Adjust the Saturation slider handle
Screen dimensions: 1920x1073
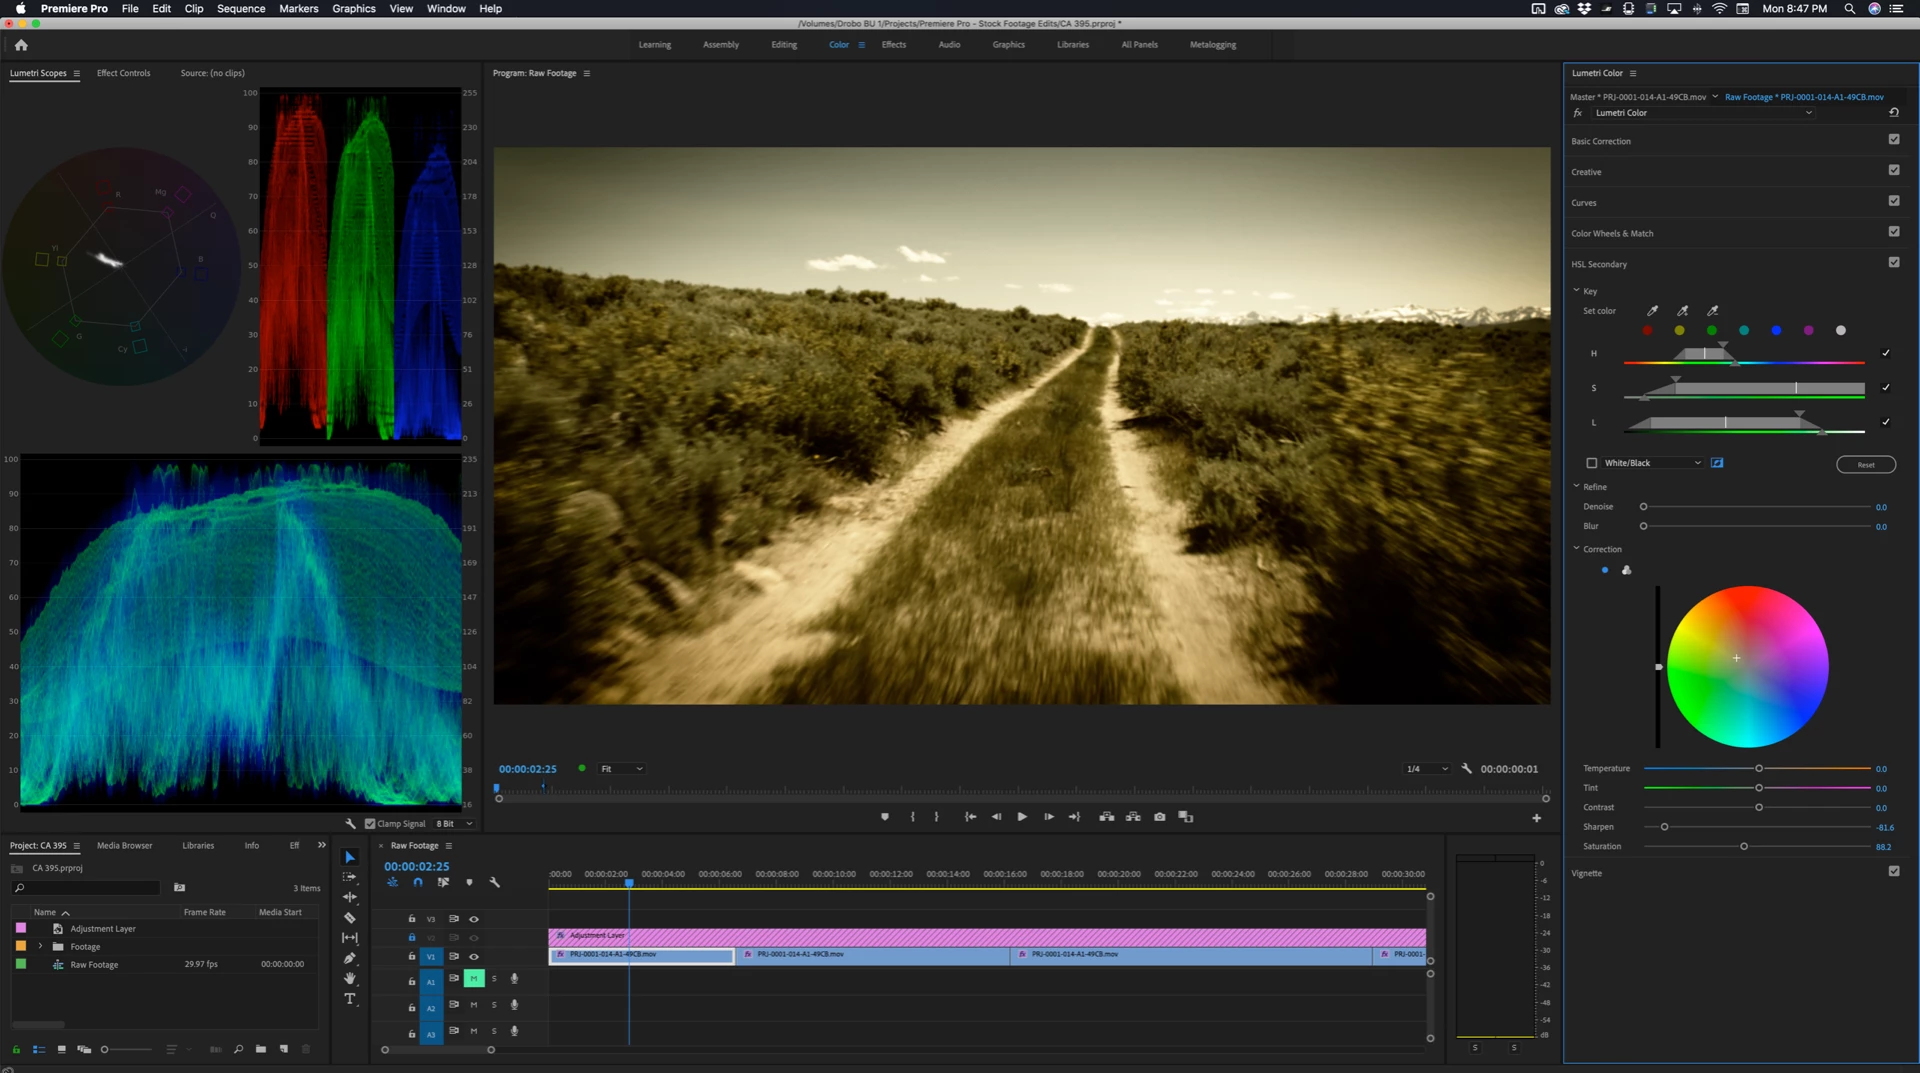pyautogui.click(x=1744, y=847)
